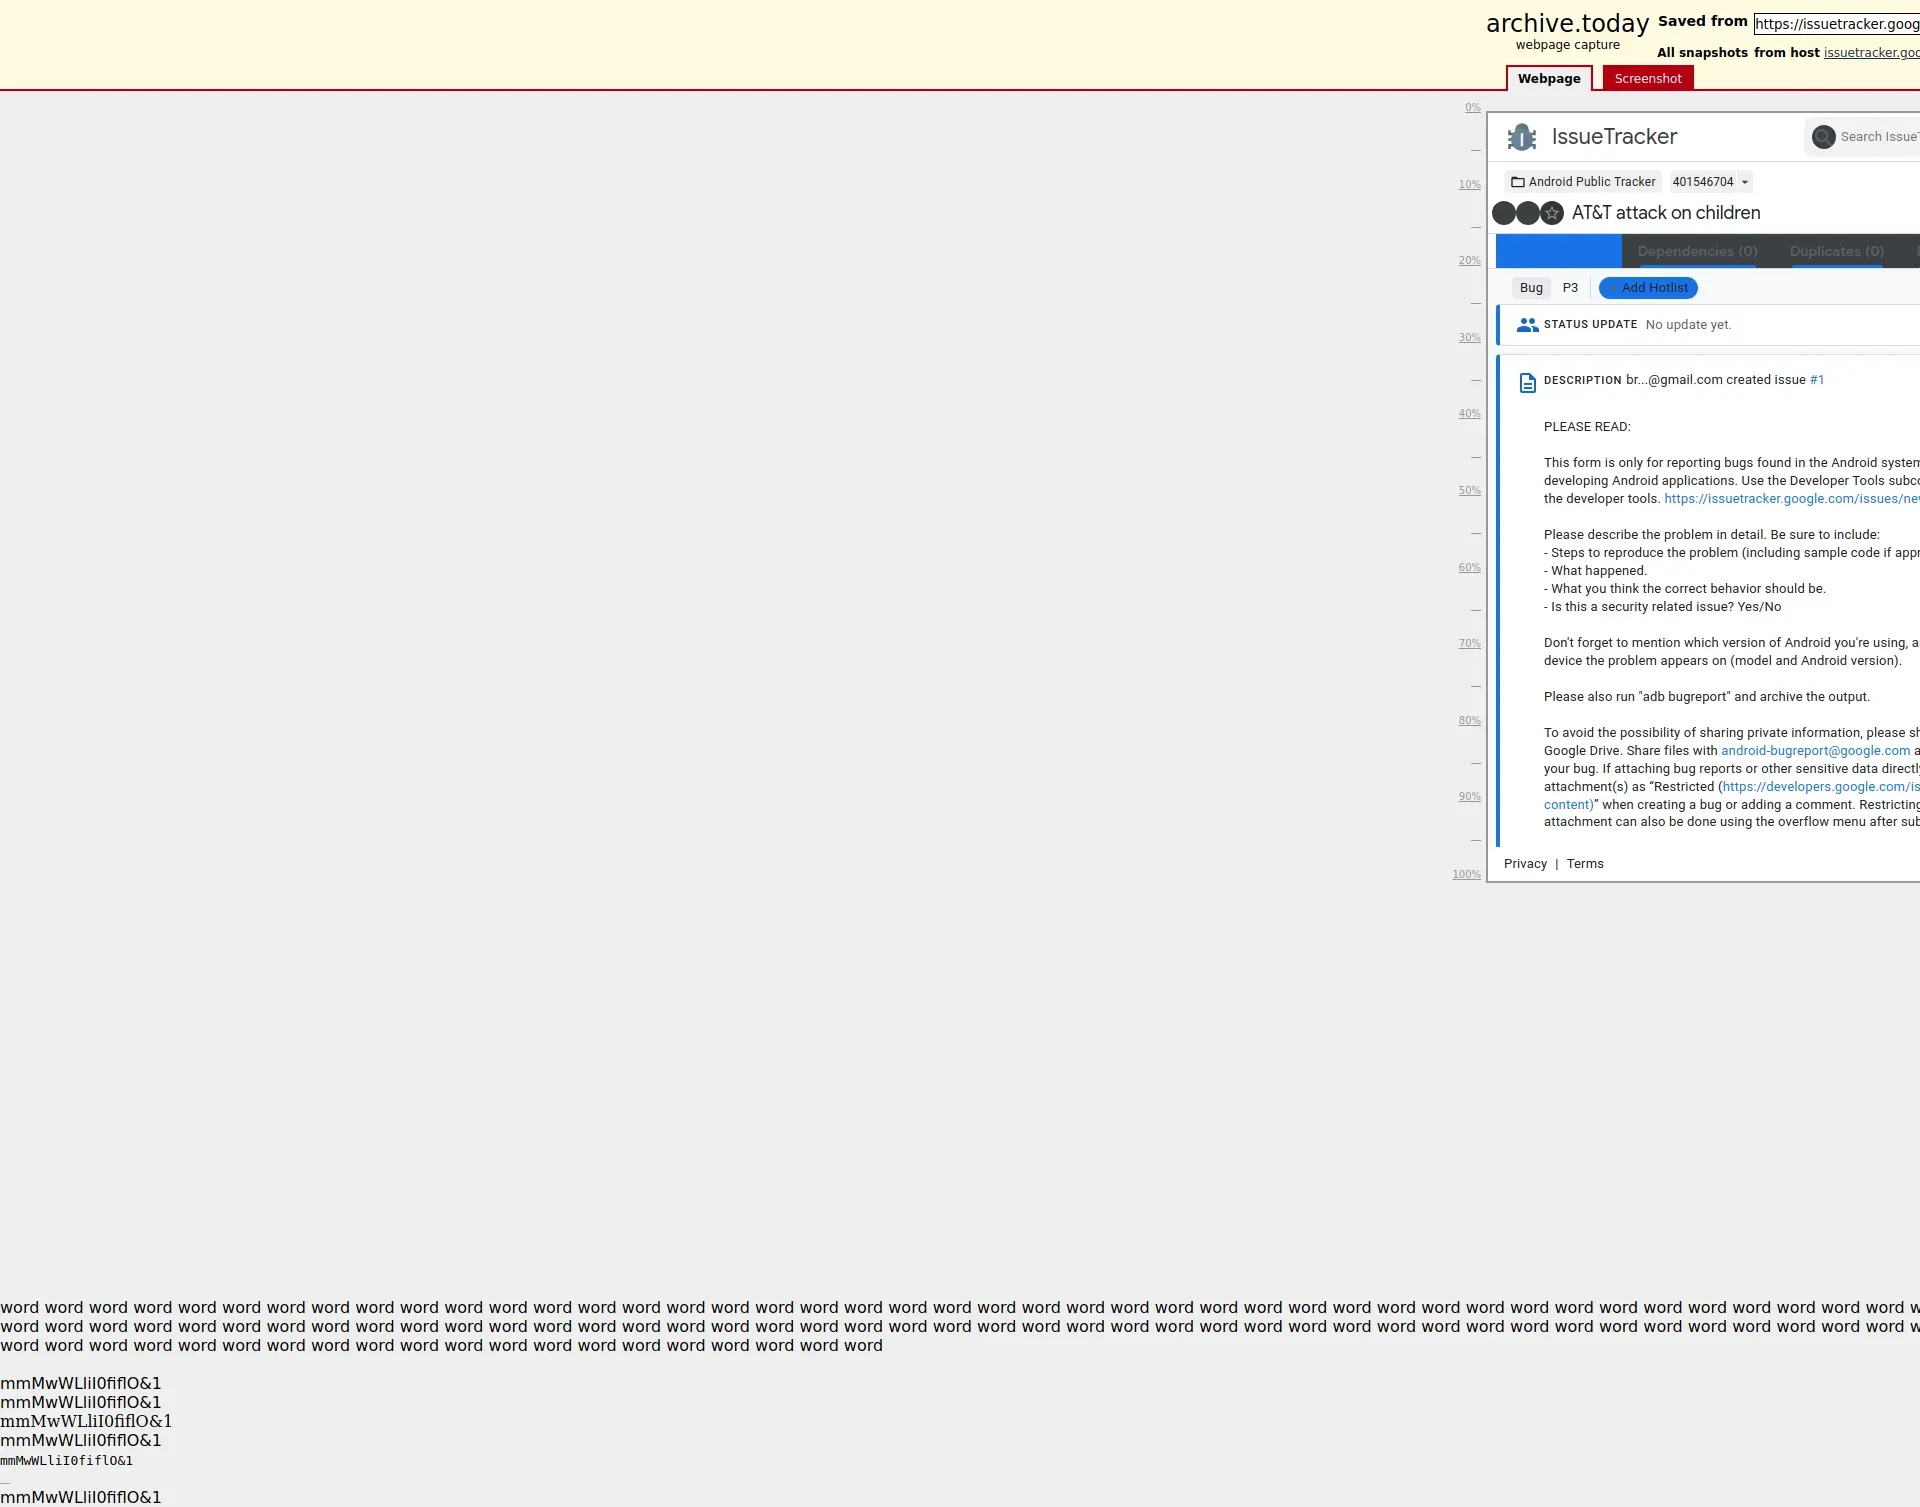Click the Bug type chip
This screenshot has width=1920, height=1507.
[x=1531, y=288]
